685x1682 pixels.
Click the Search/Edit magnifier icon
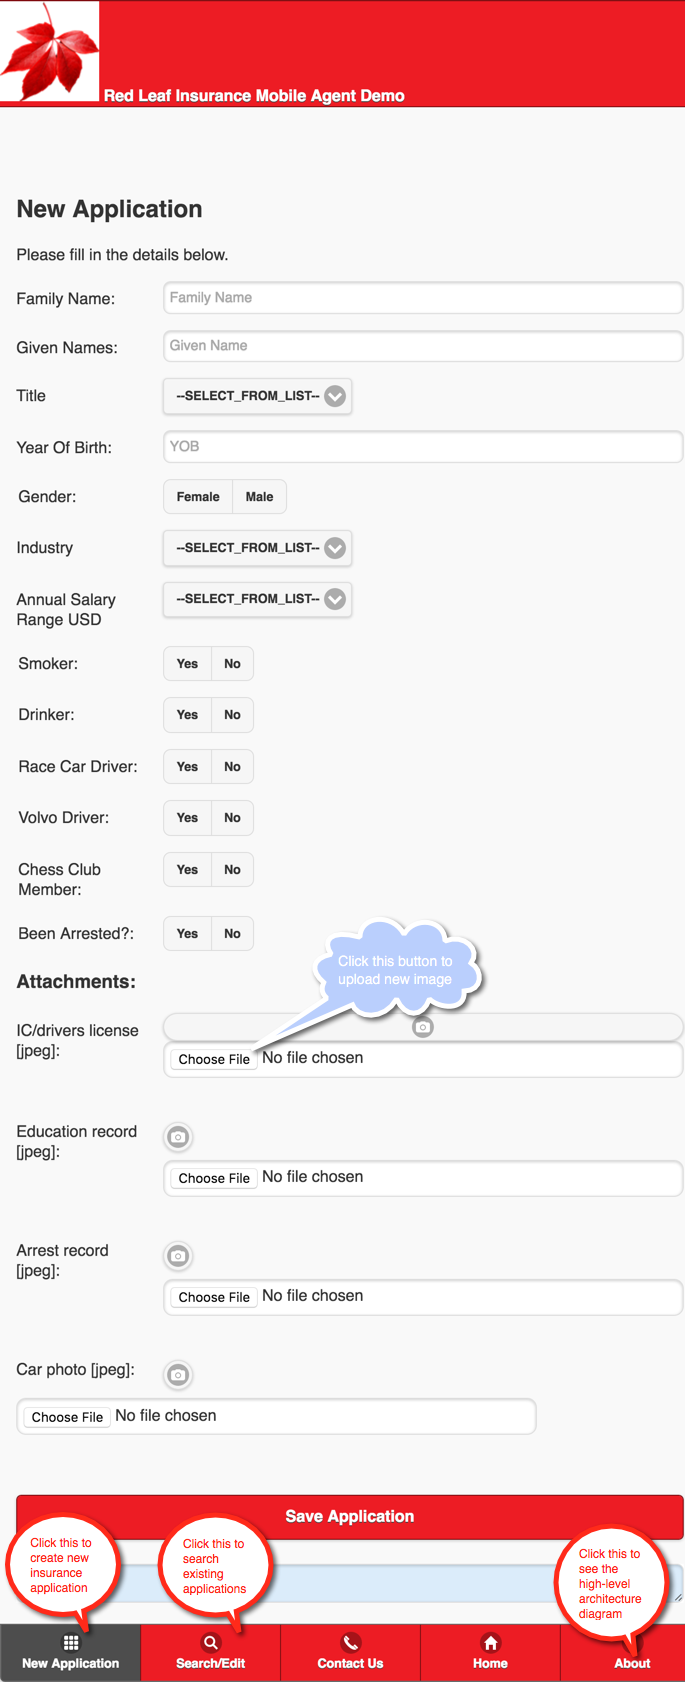211,1642
